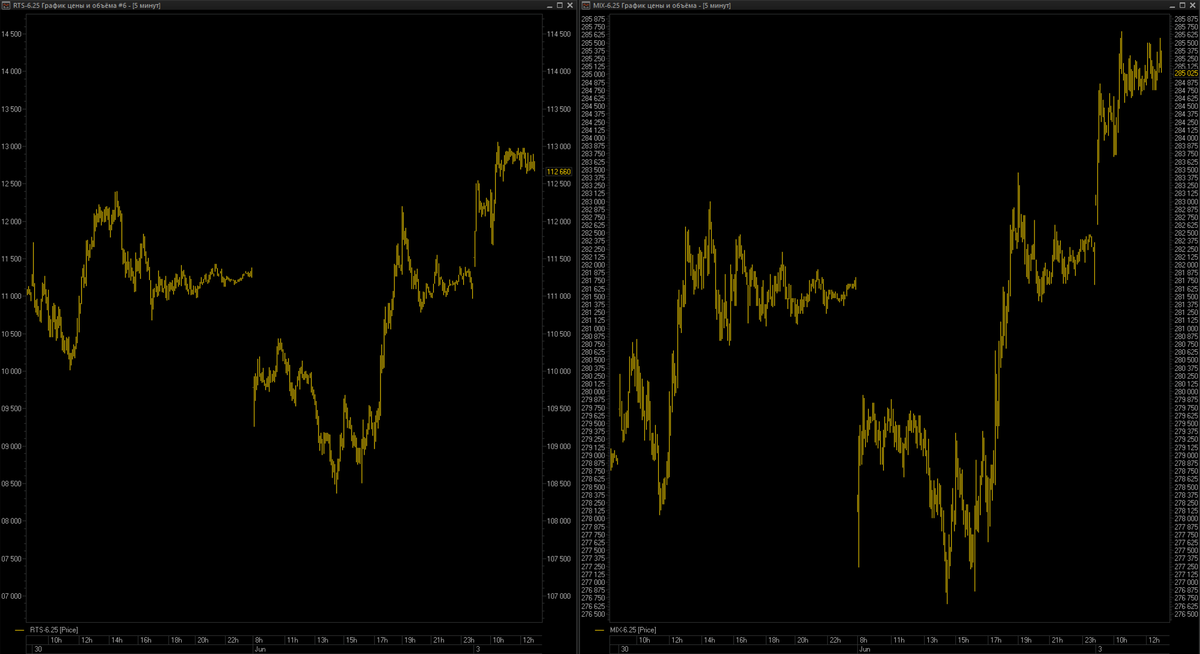The image size is (1200, 654).
Task: Close the MIX-6.25 chart window
Action: coord(1191,5)
